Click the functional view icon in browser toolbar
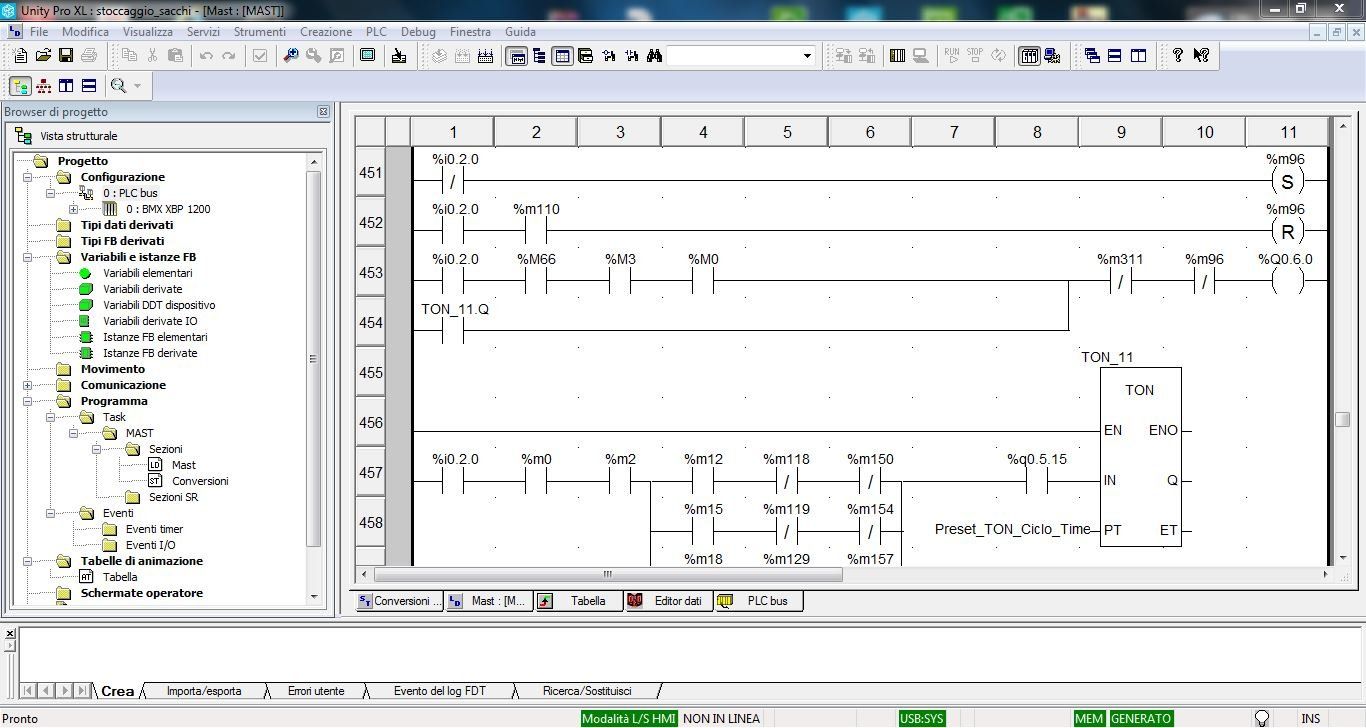 coord(43,86)
